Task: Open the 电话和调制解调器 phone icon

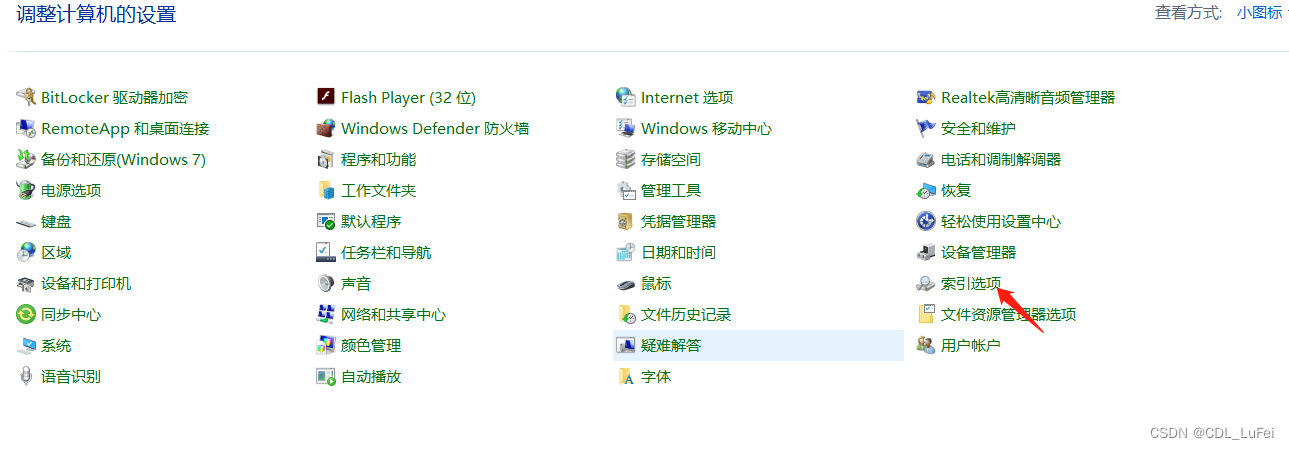Action: click(925, 159)
